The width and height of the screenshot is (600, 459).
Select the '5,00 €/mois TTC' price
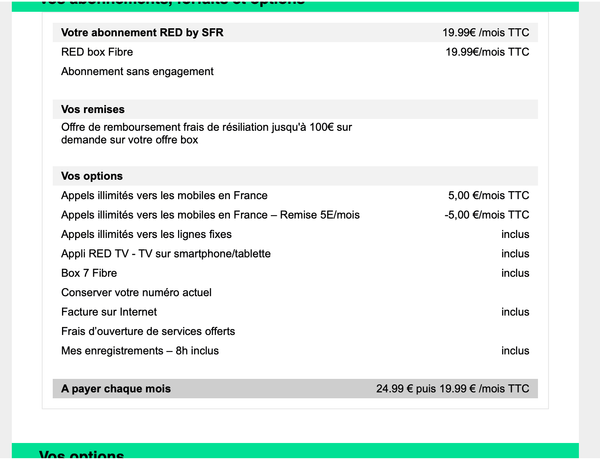point(489,195)
